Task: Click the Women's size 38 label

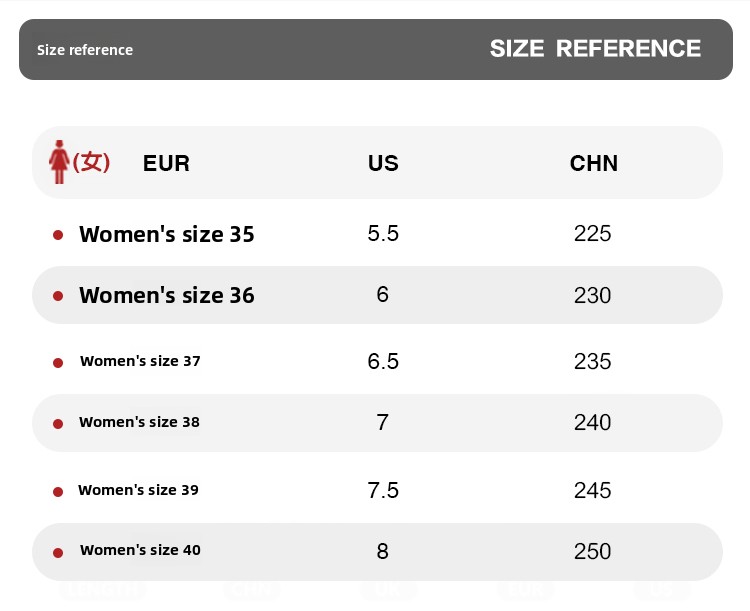Action: coord(140,422)
